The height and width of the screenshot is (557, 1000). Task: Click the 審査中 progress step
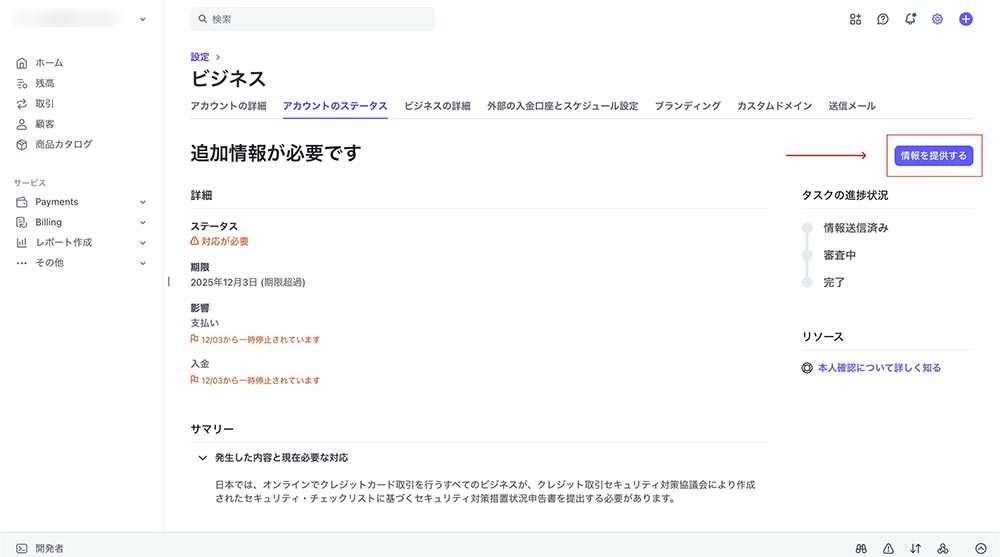coord(839,255)
